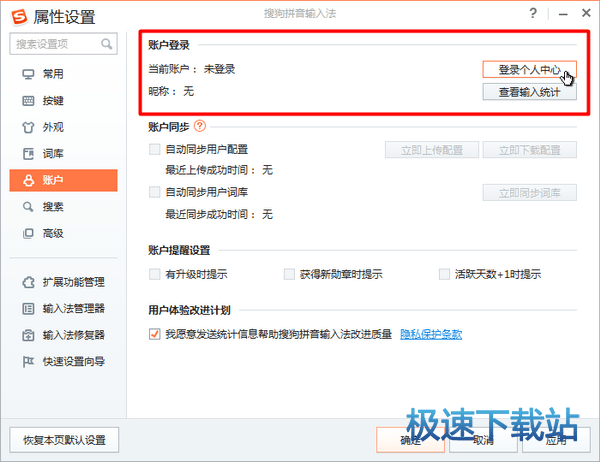Launch 输入法修复器
Screen dimensions: 600x462
pyautogui.click(x=64, y=335)
